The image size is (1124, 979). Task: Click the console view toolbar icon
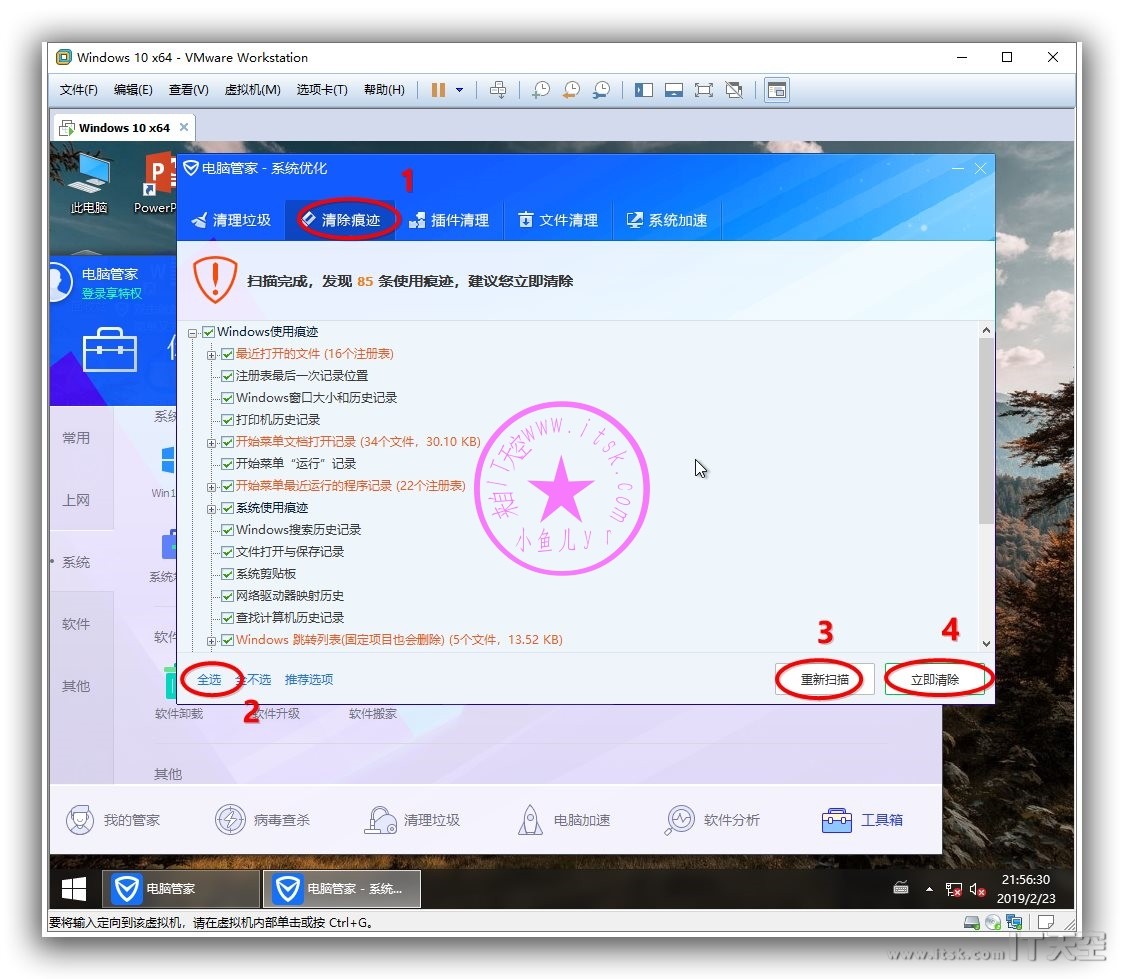pyautogui.click(x=777, y=90)
